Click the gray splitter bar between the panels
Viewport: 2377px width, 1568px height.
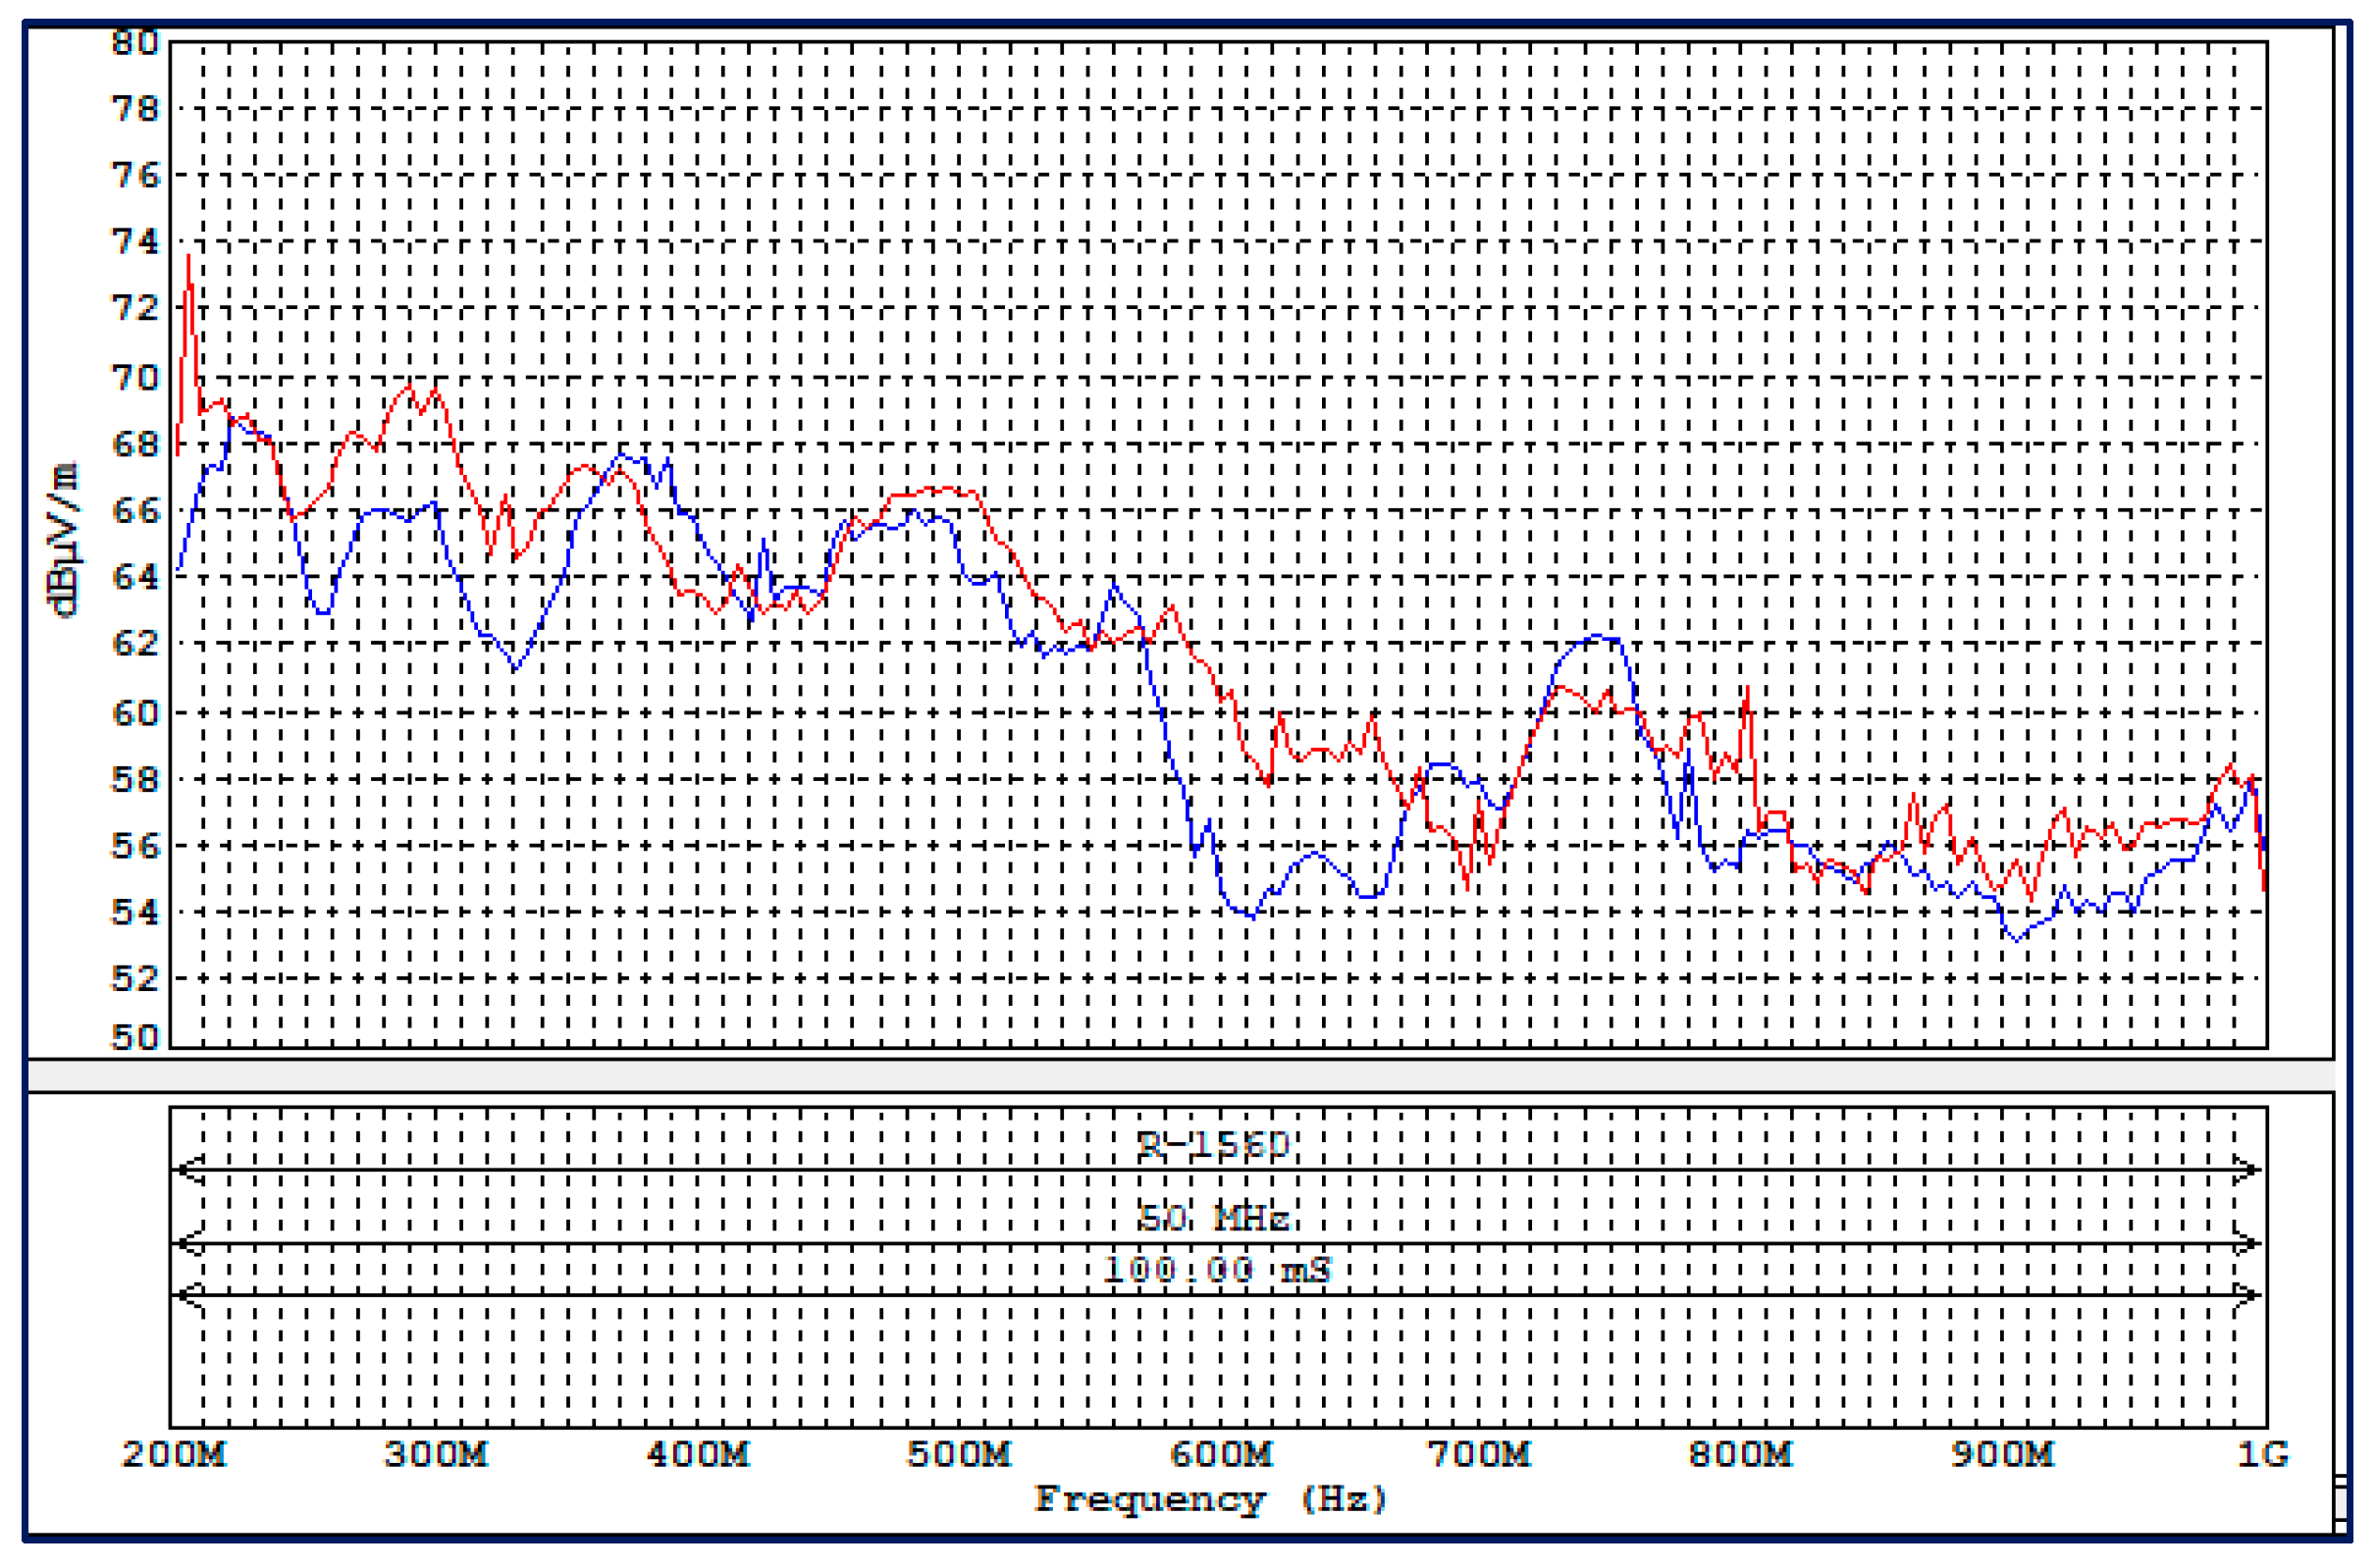pos(1180,1075)
